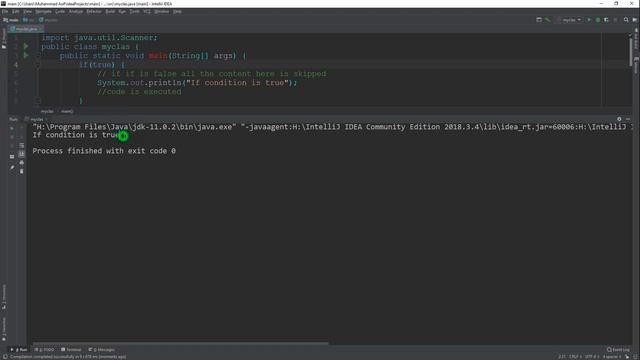Open the Structure sidebar tab

(x=4, y=296)
